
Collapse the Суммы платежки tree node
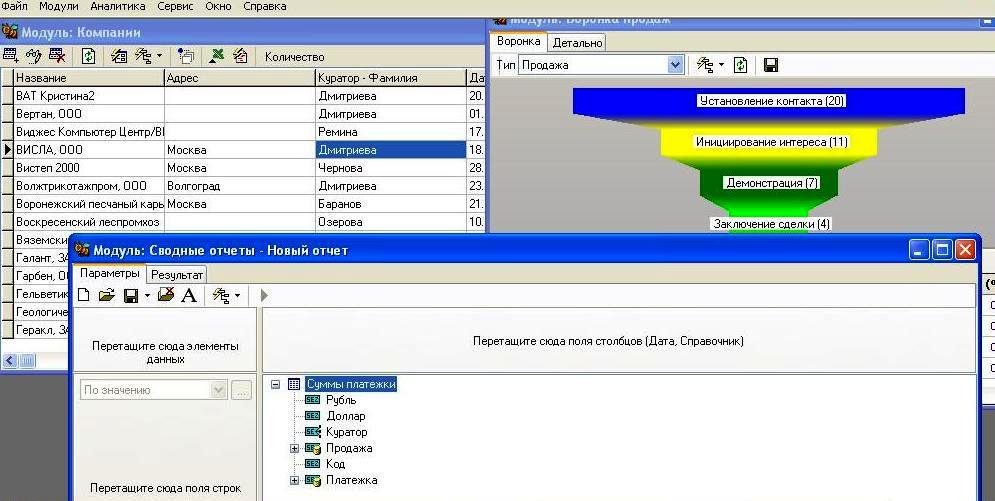(275, 384)
